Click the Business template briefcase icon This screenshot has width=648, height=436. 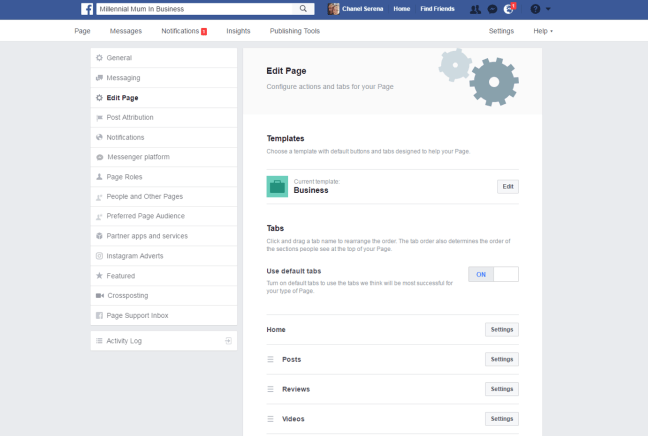click(277, 186)
